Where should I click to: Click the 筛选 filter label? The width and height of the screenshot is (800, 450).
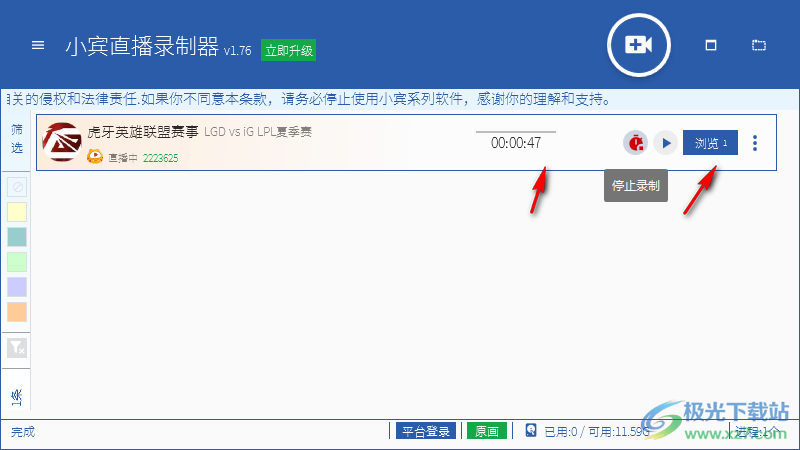coord(17,139)
